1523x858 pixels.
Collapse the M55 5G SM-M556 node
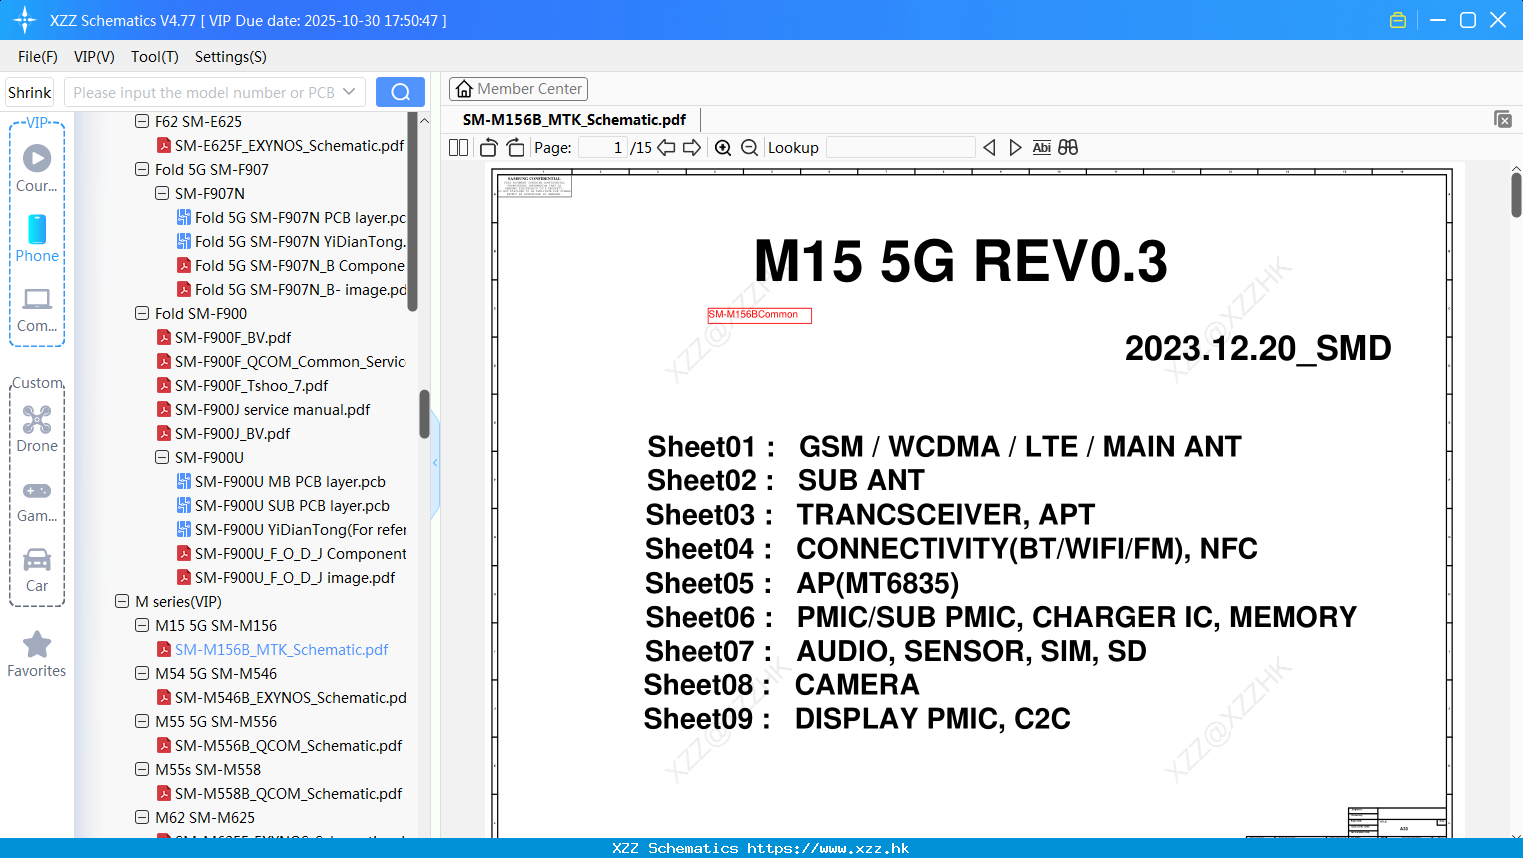142,722
